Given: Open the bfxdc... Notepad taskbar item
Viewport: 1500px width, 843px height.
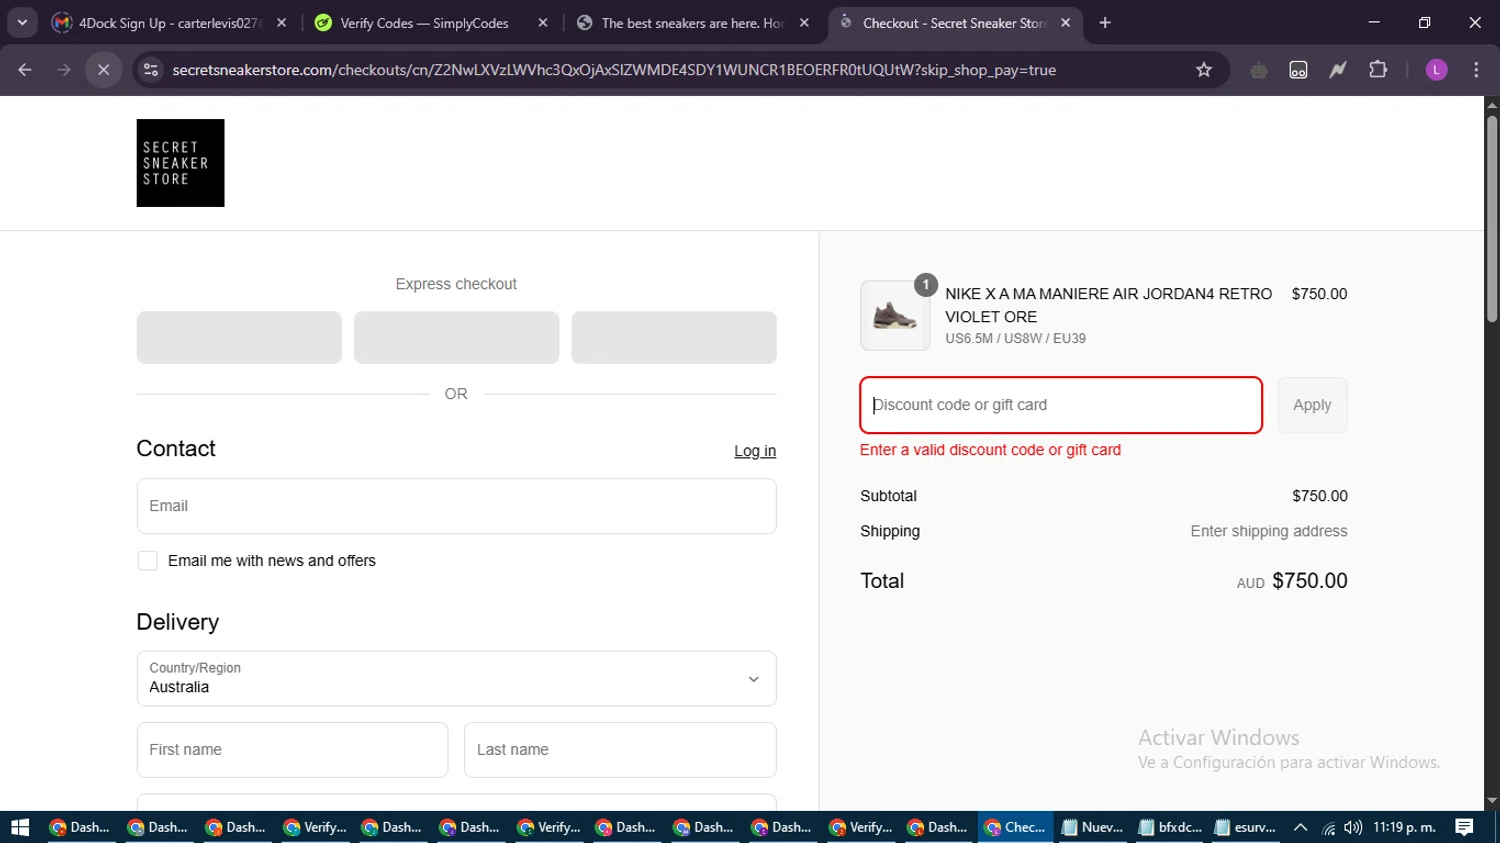Looking at the screenshot, I should 1170,827.
